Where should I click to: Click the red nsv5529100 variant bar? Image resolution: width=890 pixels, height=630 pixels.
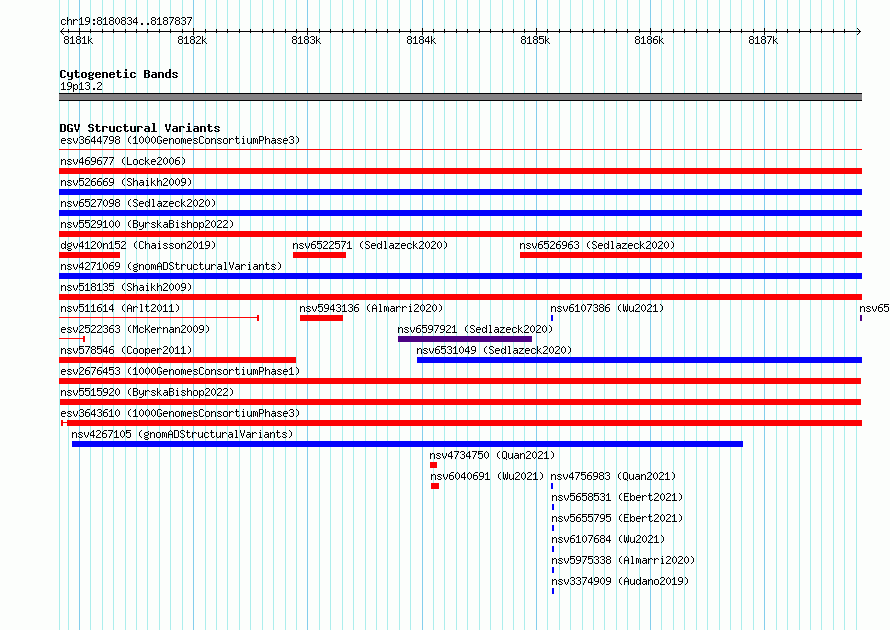tap(460, 234)
